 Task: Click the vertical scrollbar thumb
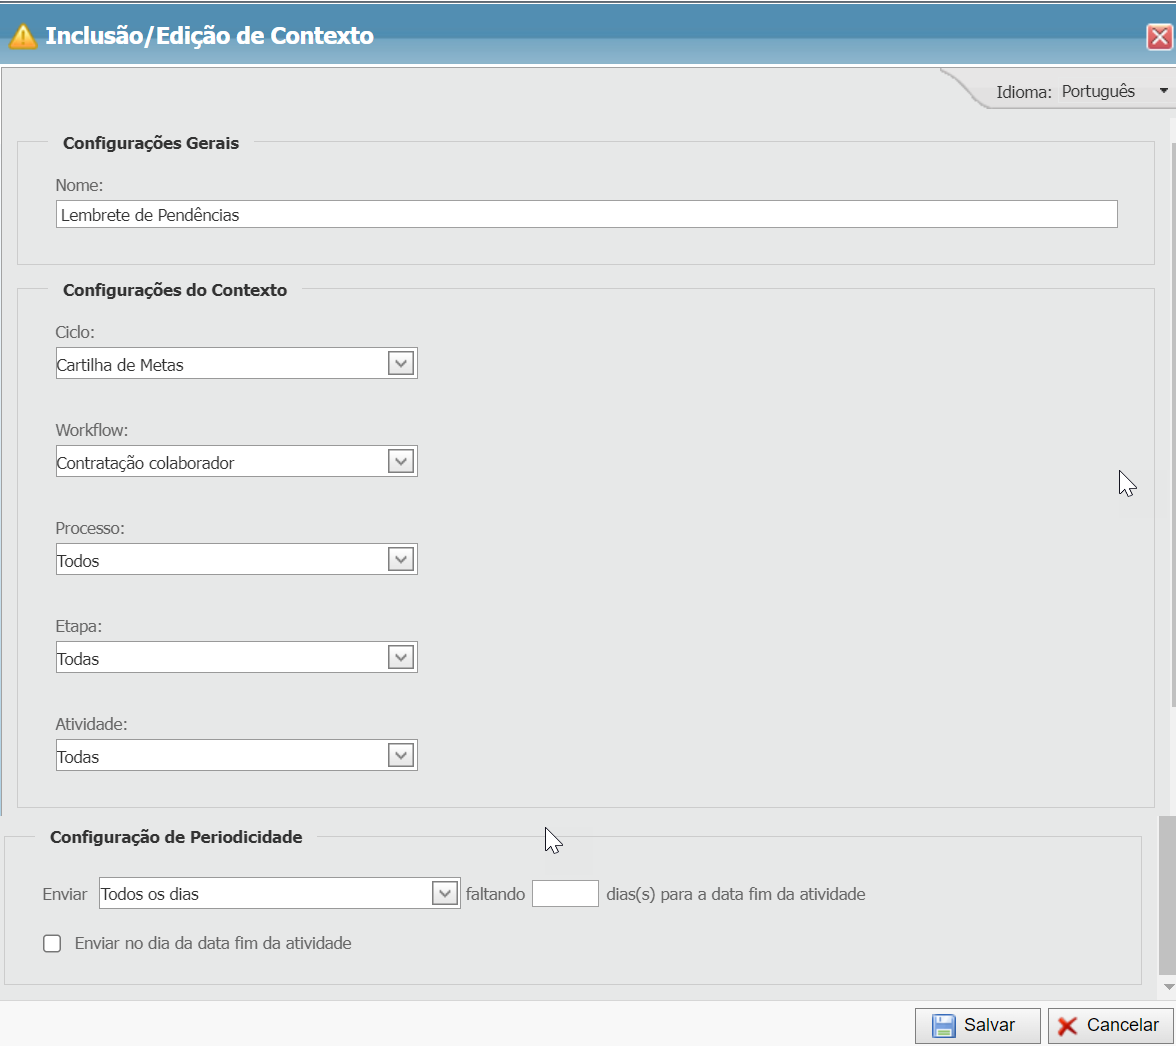click(x=1167, y=896)
